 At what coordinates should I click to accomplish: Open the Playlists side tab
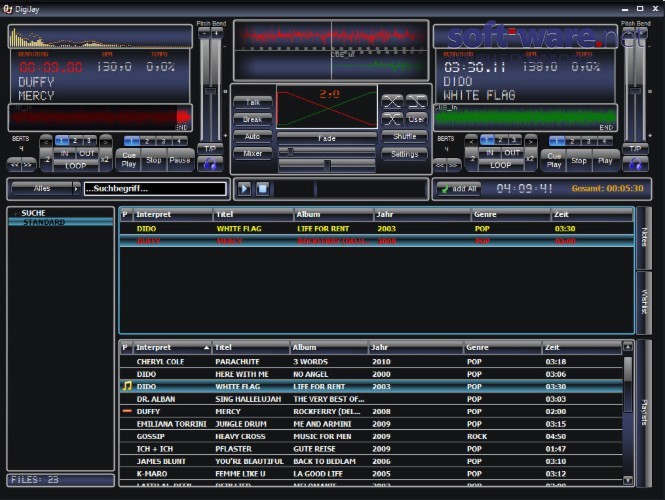pyautogui.click(x=644, y=412)
